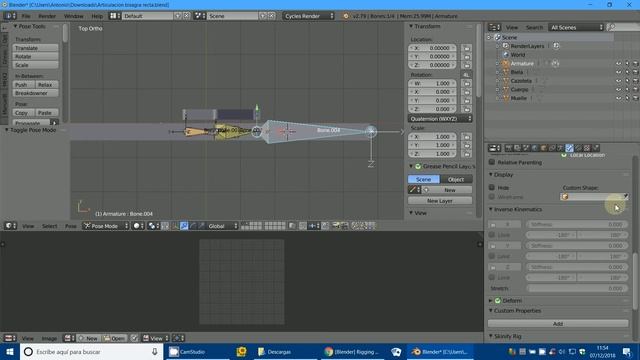Open the 3D viewport Select menu
Viewport: 640px width, 360px height.
click(49, 226)
